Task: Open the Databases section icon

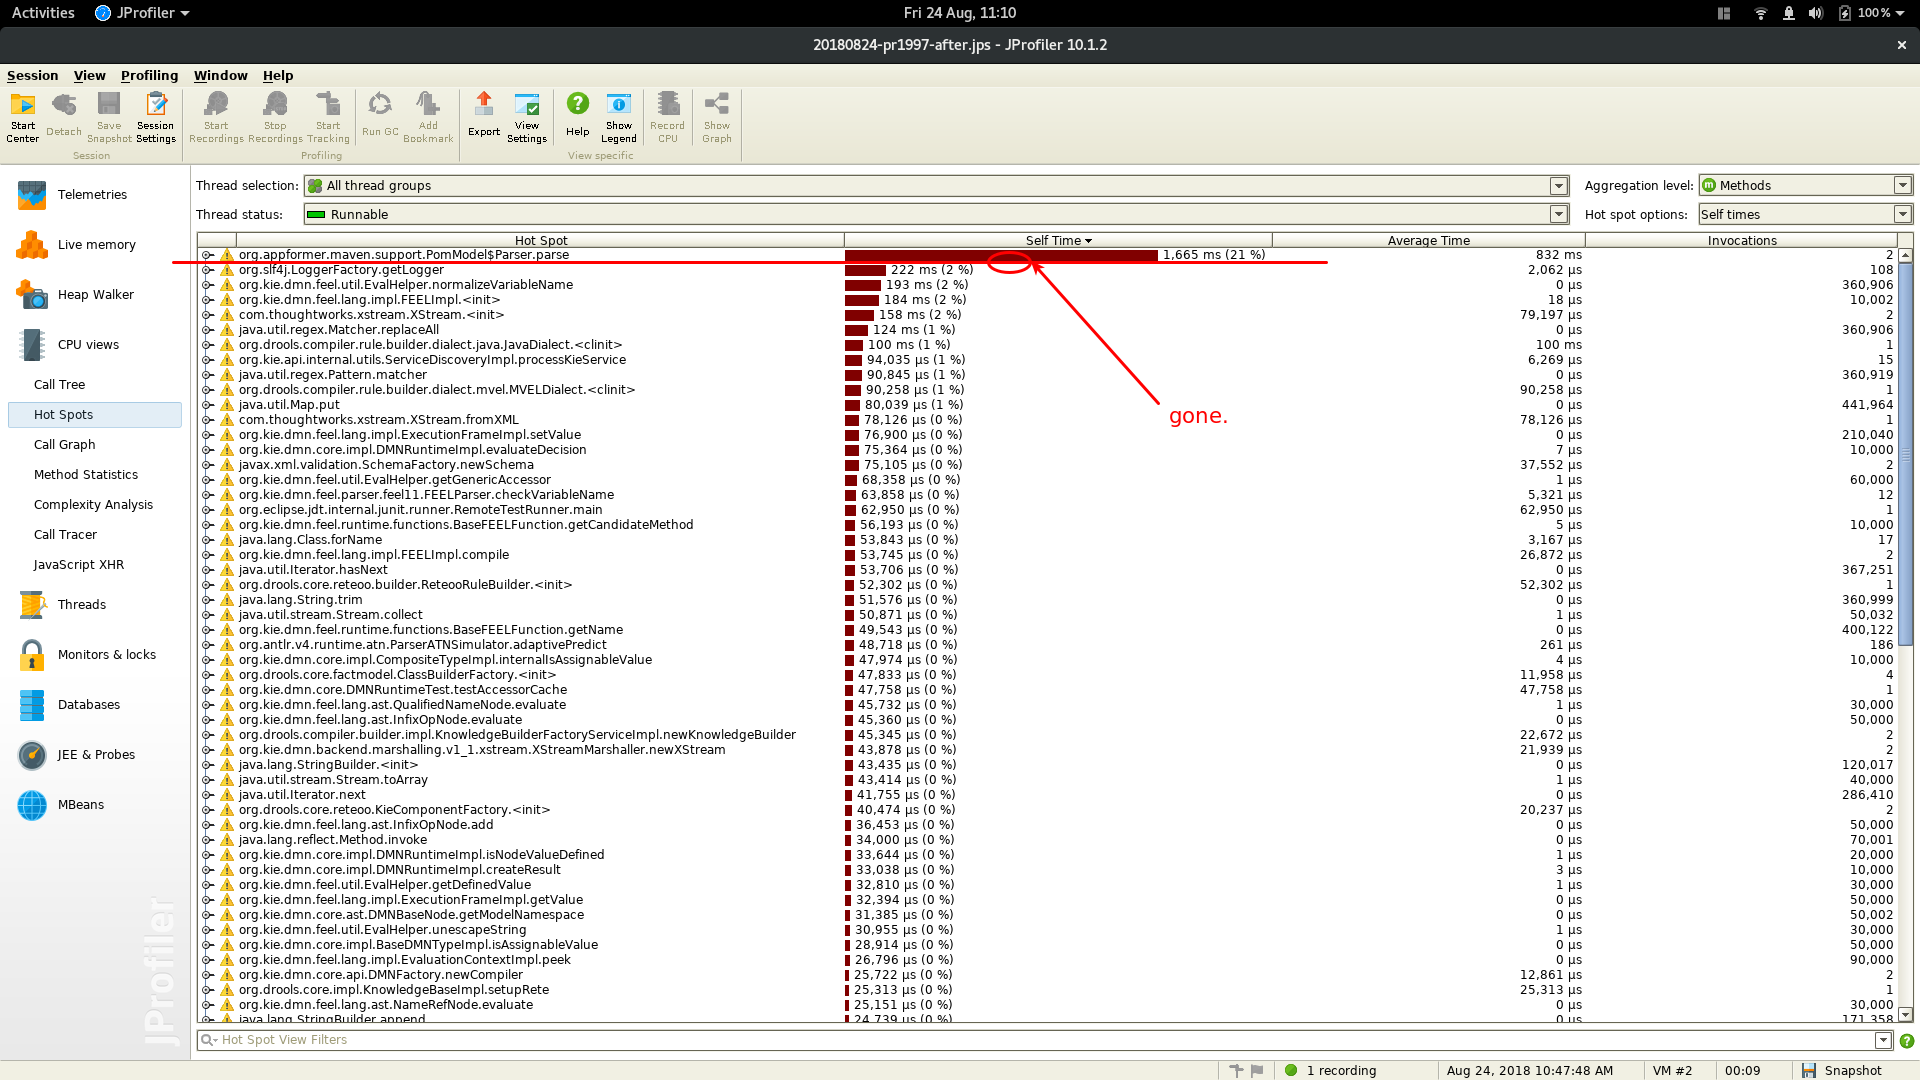Action: [32, 705]
